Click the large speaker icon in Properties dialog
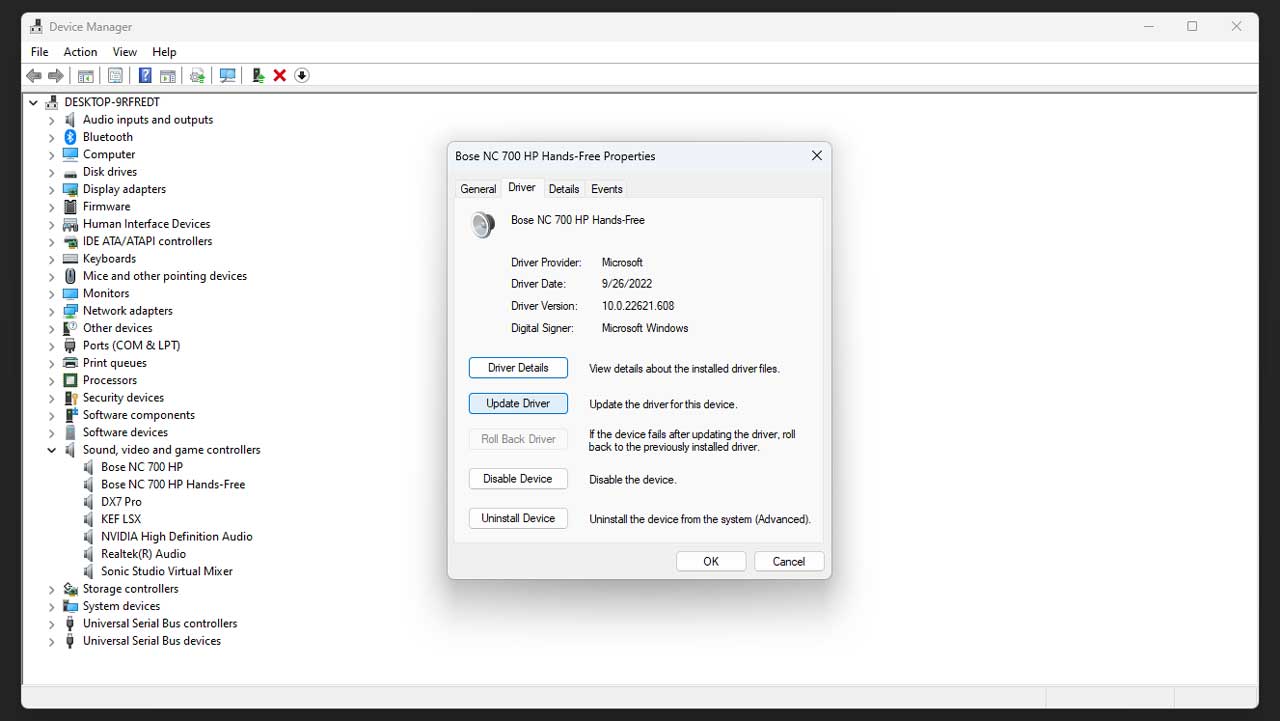The height and width of the screenshot is (721, 1280). (x=483, y=225)
